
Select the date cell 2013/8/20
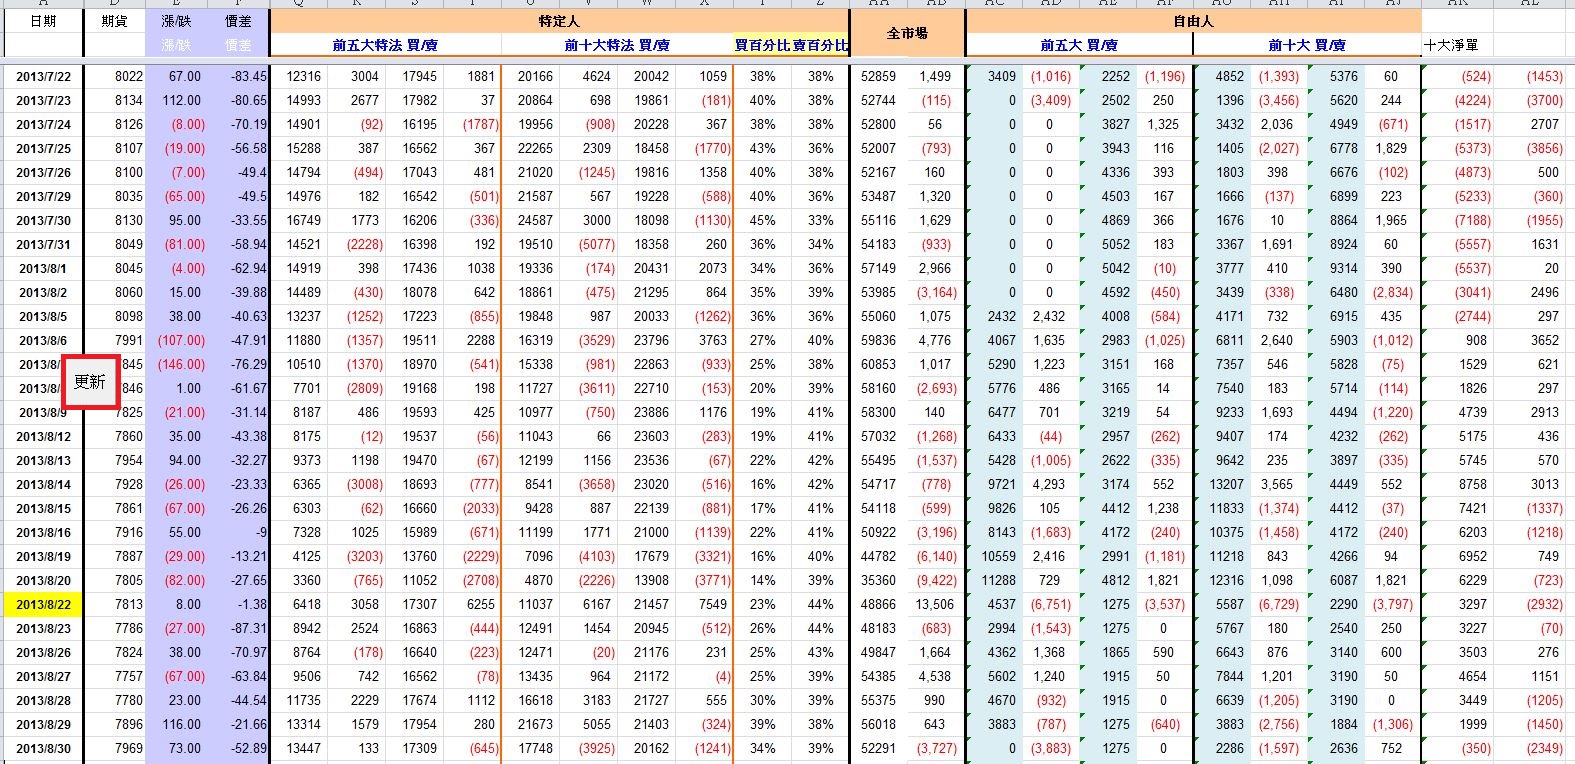click(x=43, y=580)
